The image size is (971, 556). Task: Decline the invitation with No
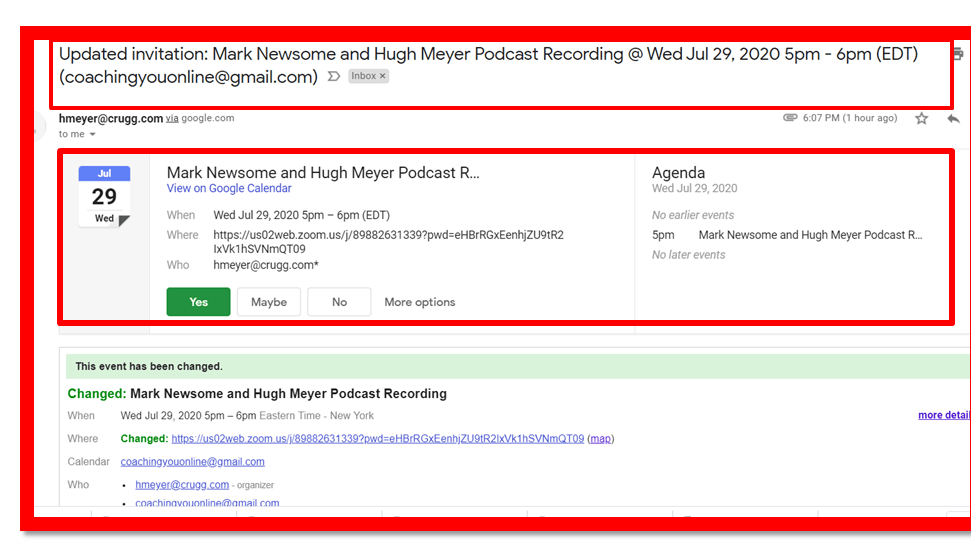[339, 302]
